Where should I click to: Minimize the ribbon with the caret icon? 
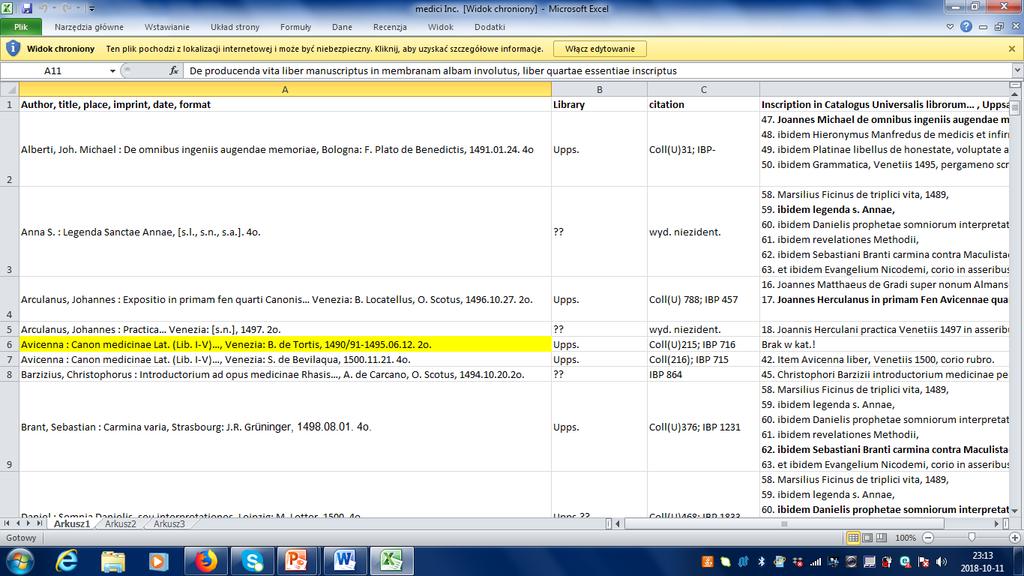[950, 27]
